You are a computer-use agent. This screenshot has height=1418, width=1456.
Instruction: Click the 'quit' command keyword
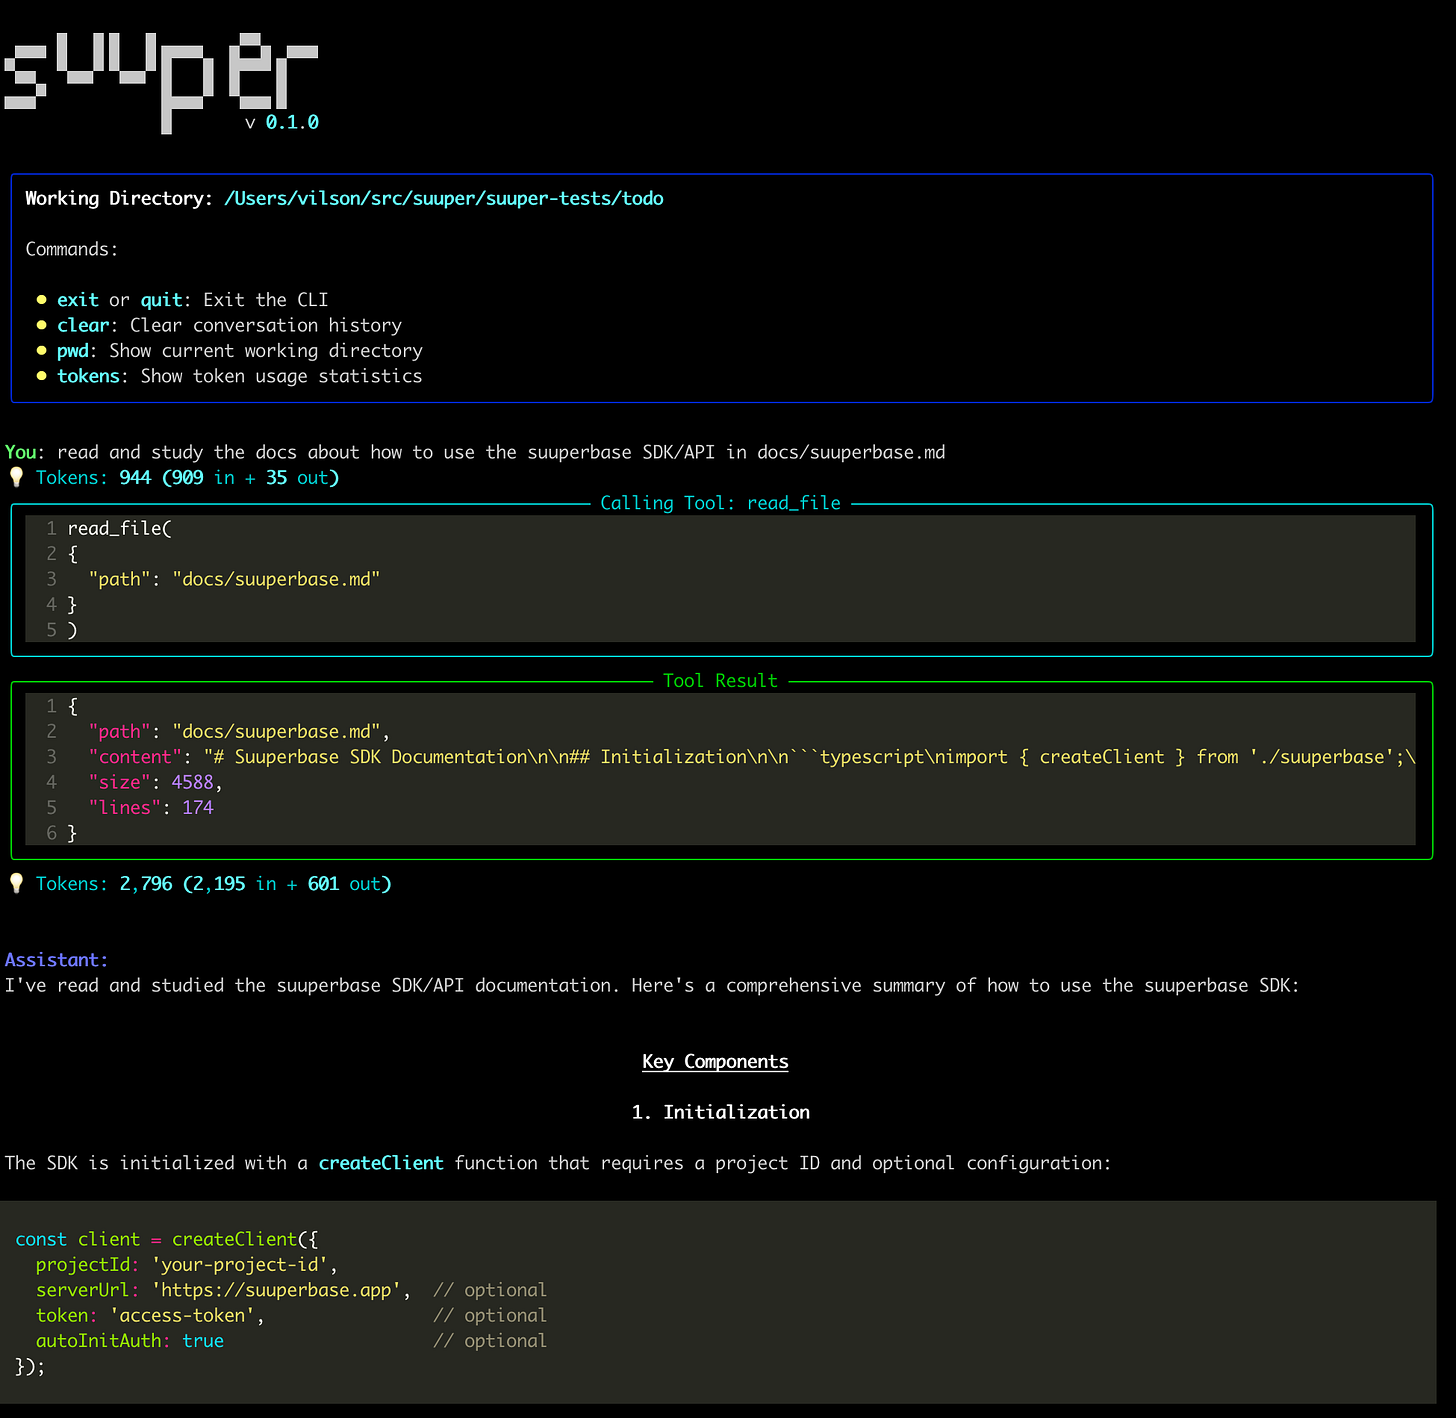pyautogui.click(x=161, y=300)
